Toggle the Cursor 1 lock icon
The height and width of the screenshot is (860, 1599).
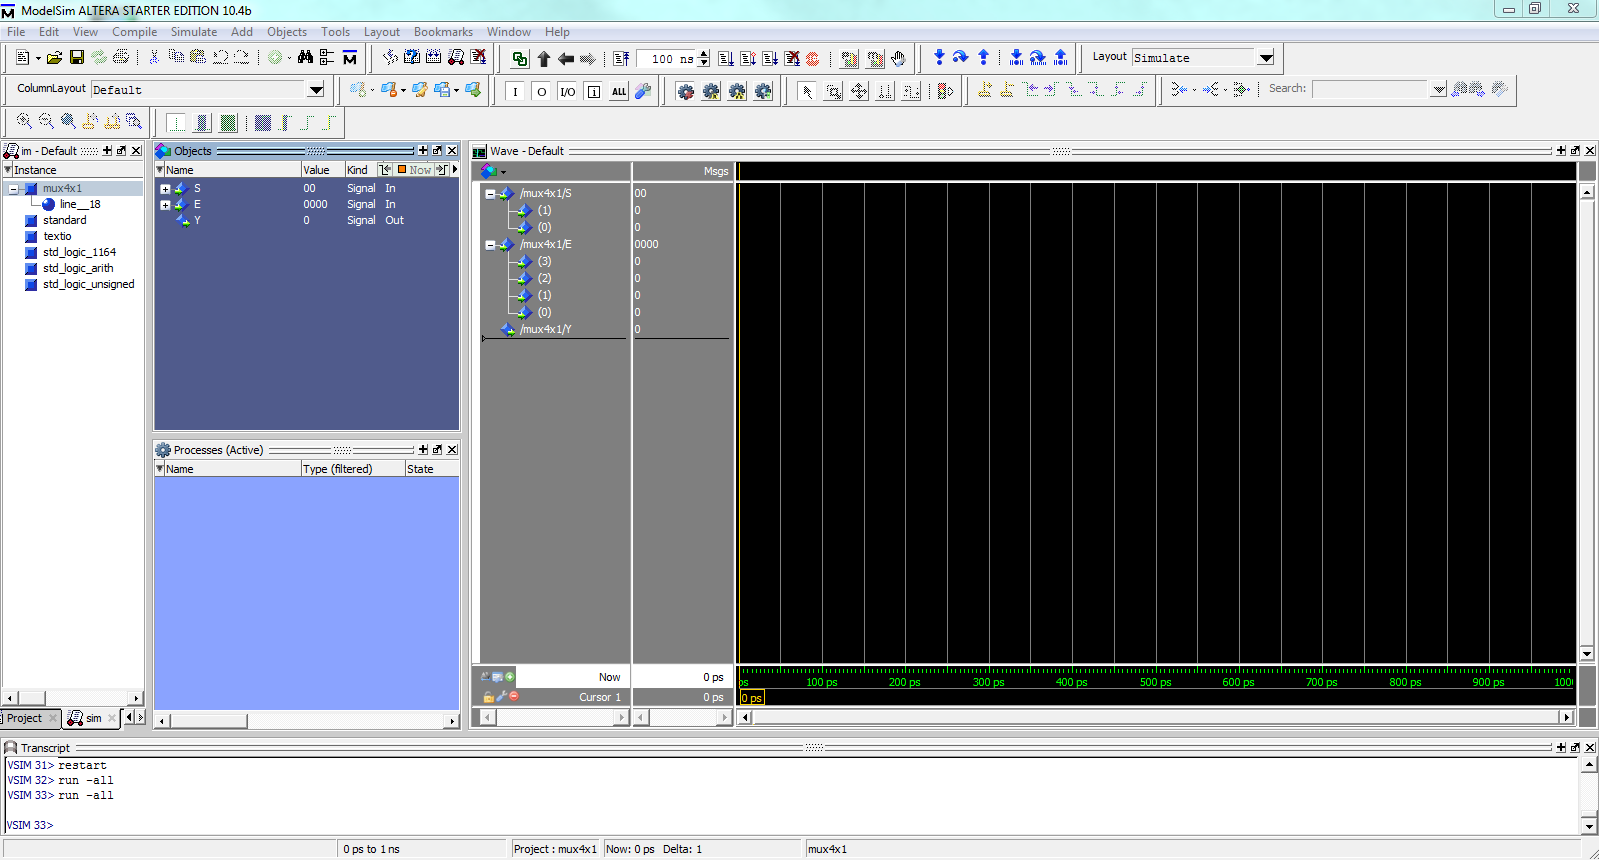click(x=488, y=697)
